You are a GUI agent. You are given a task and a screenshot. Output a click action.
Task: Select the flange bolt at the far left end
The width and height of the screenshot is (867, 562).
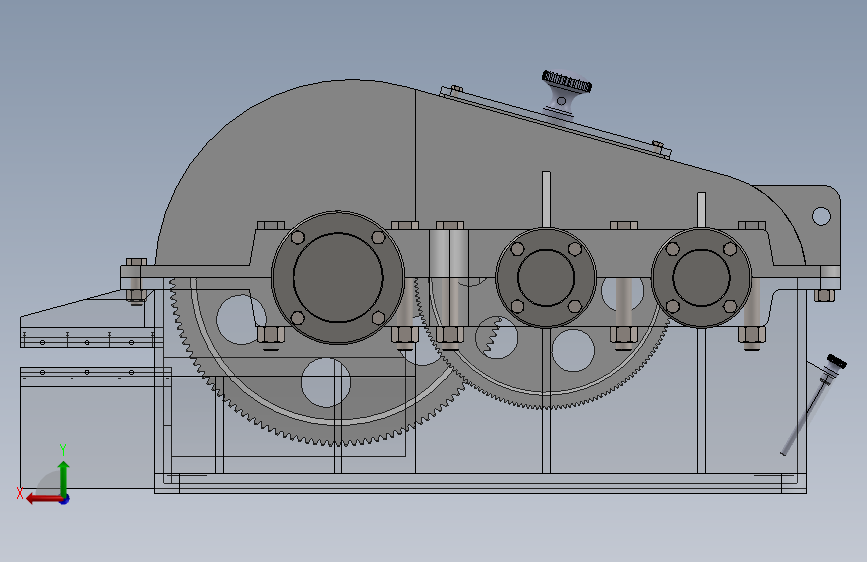pos(136,280)
